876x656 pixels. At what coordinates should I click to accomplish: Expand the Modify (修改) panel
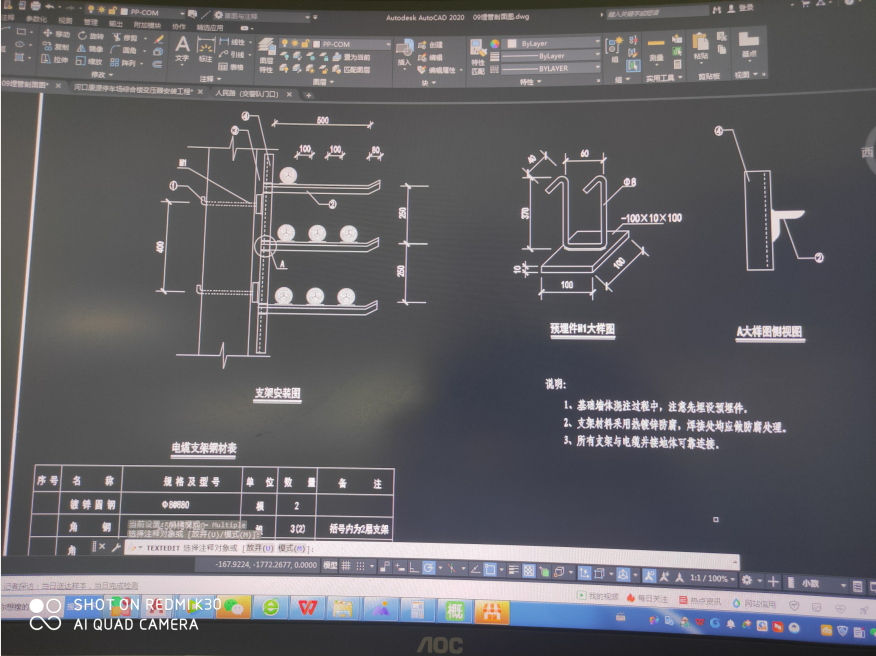[x=102, y=74]
